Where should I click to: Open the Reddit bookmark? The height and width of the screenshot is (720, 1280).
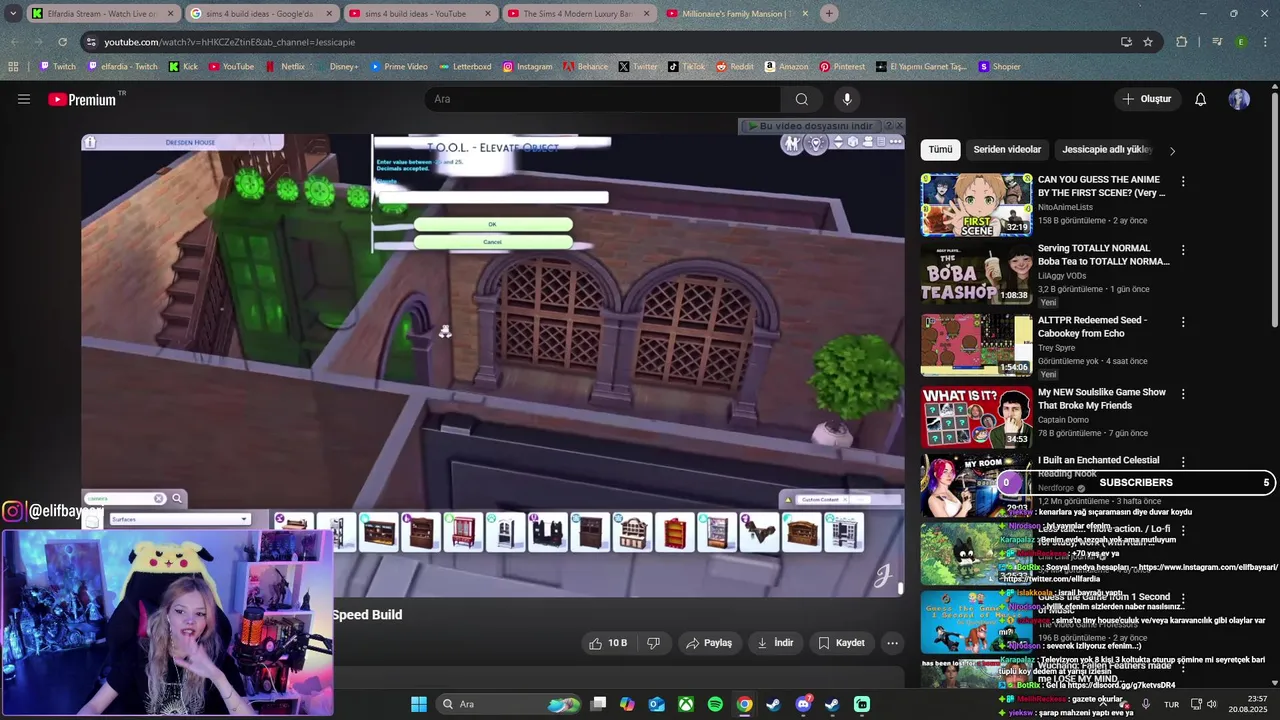coord(735,67)
